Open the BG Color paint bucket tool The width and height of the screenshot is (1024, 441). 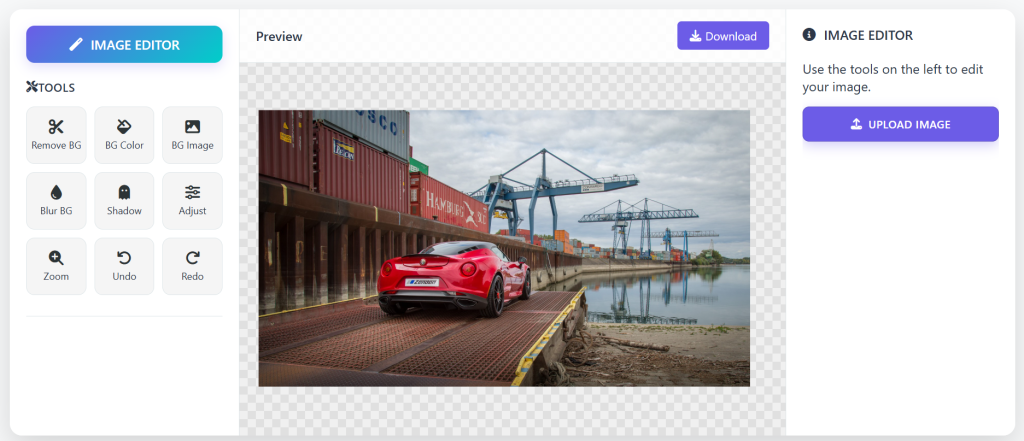(124, 135)
